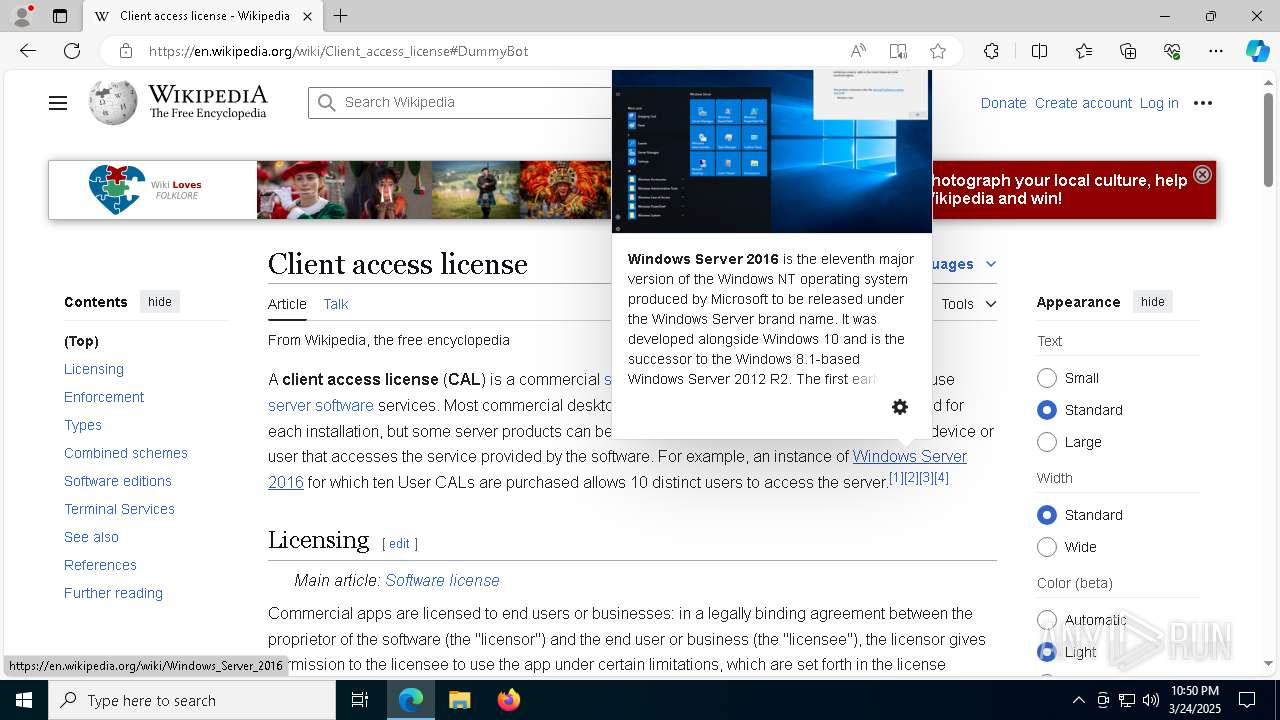This screenshot has height=720, width=1280.
Task: Jump to Enforcement in Contents
Action: click(x=104, y=397)
